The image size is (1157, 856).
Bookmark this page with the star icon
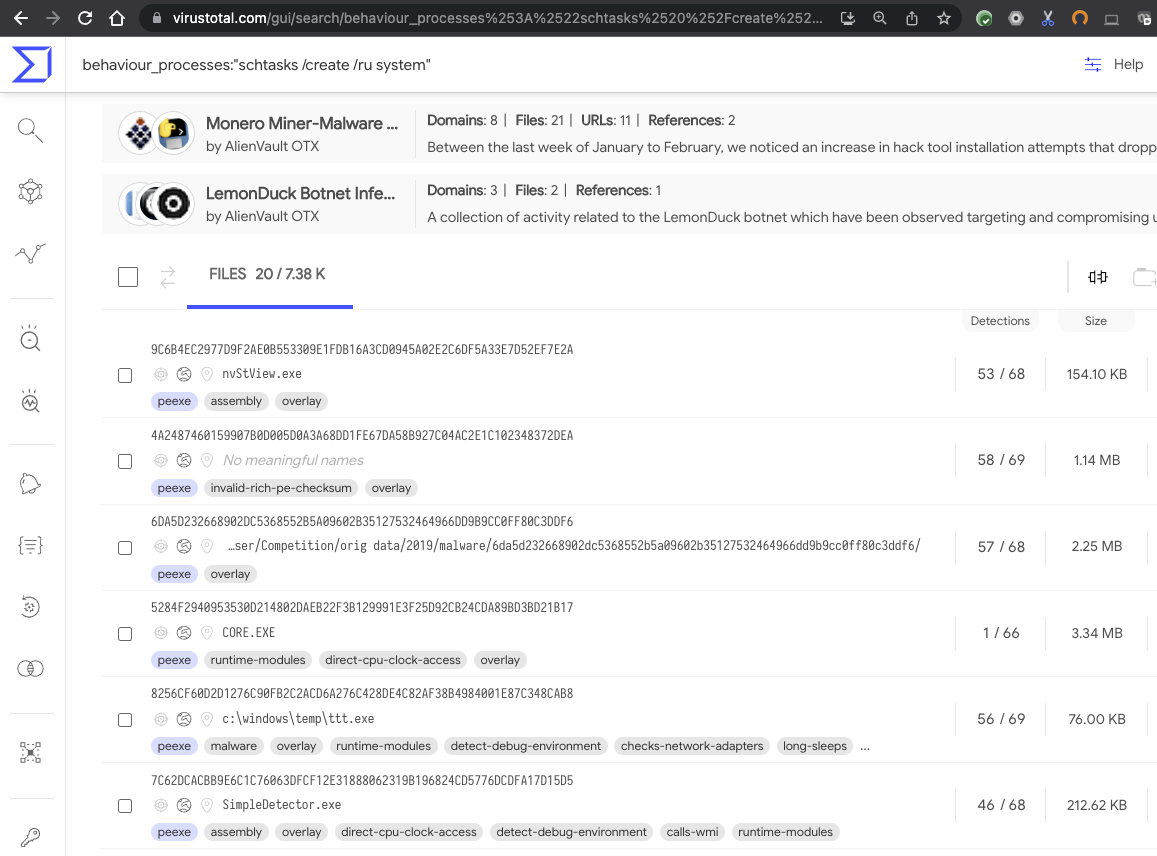pyautogui.click(x=944, y=18)
